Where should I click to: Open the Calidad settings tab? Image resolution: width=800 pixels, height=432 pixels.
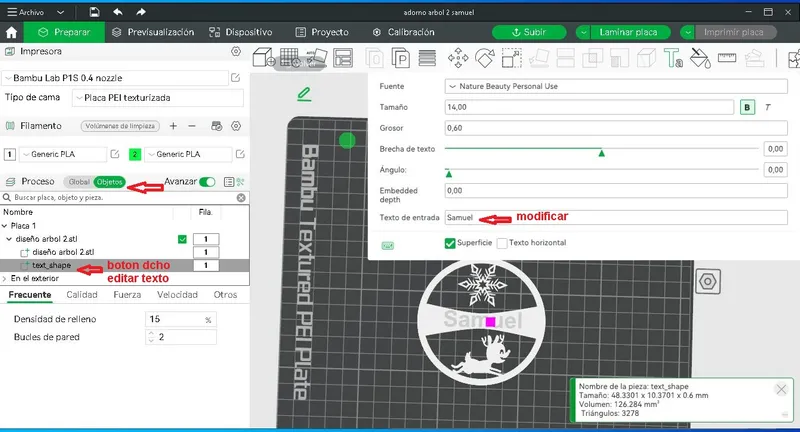[82, 295]
